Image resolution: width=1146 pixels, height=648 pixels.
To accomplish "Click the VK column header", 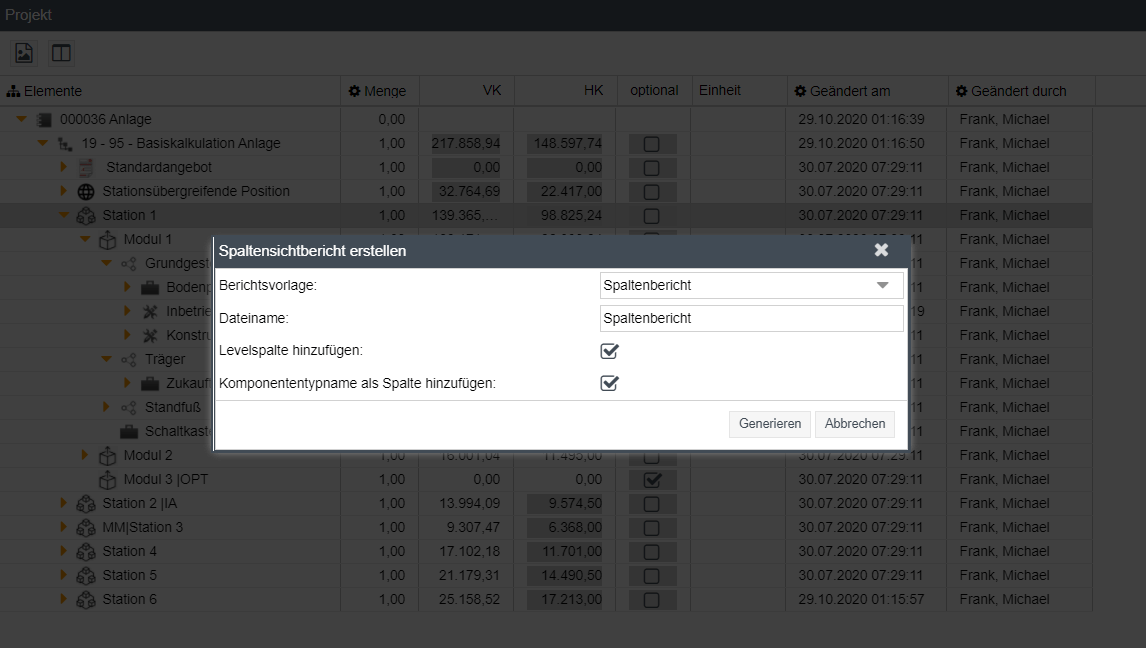I will tap(467, 91).
